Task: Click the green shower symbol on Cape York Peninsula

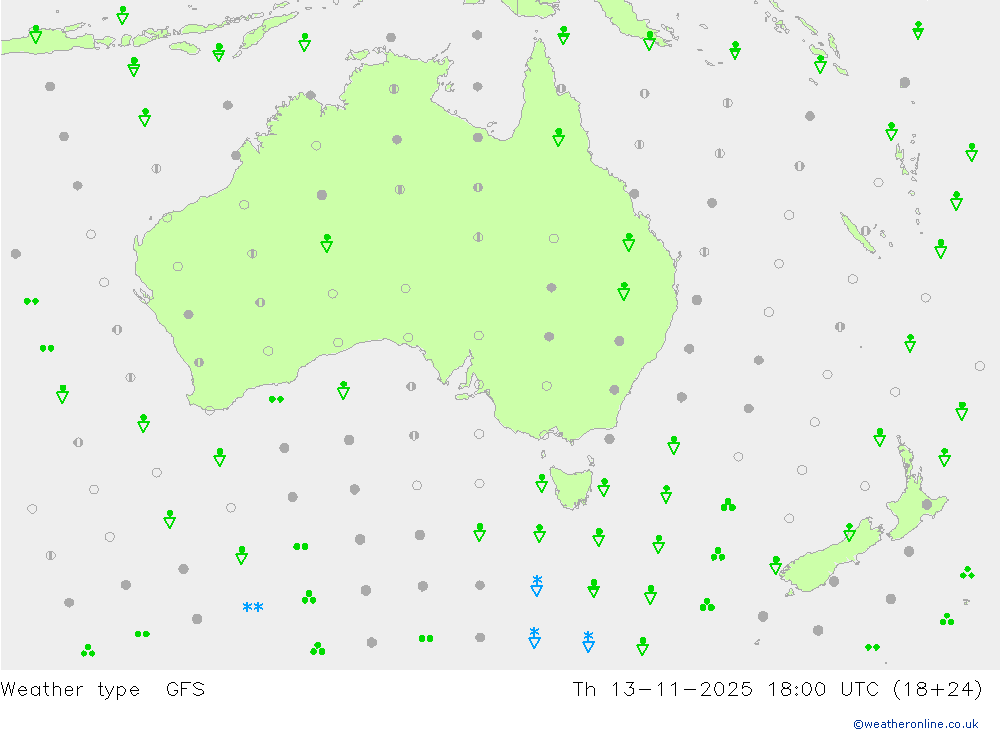Action: tap(559, 137)
